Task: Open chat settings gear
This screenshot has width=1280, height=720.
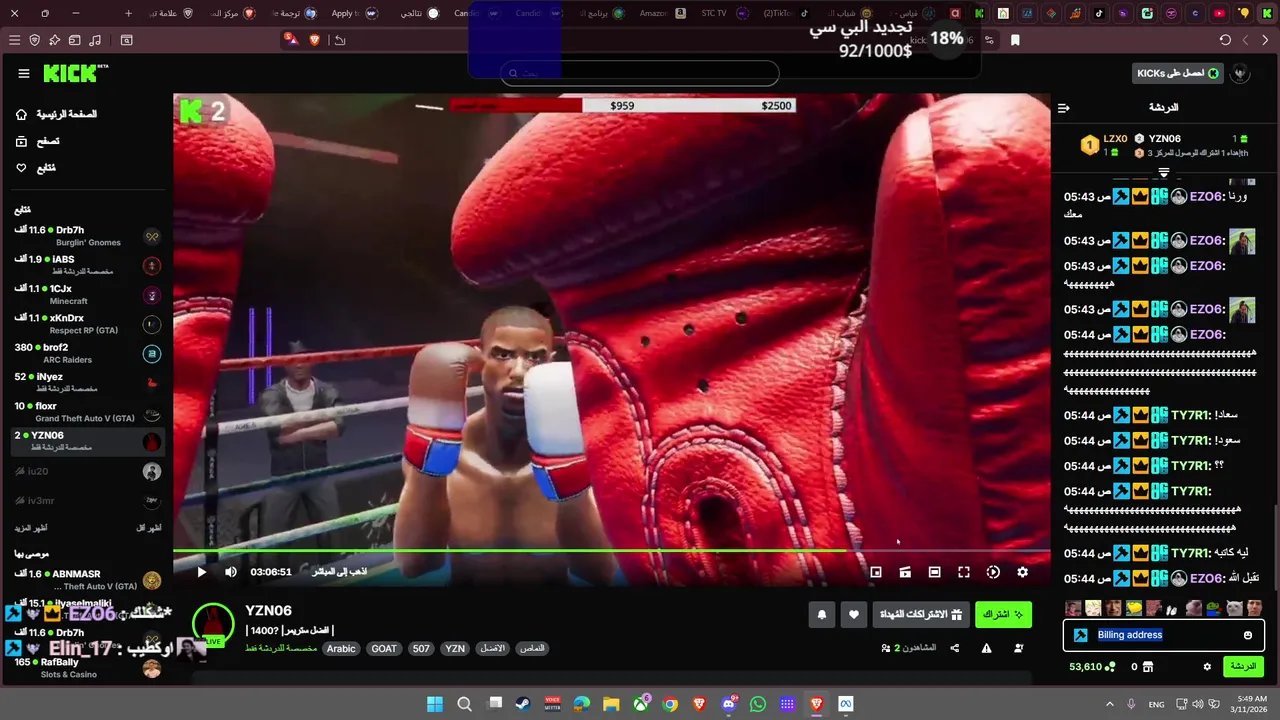Action: click(1207, 667)
